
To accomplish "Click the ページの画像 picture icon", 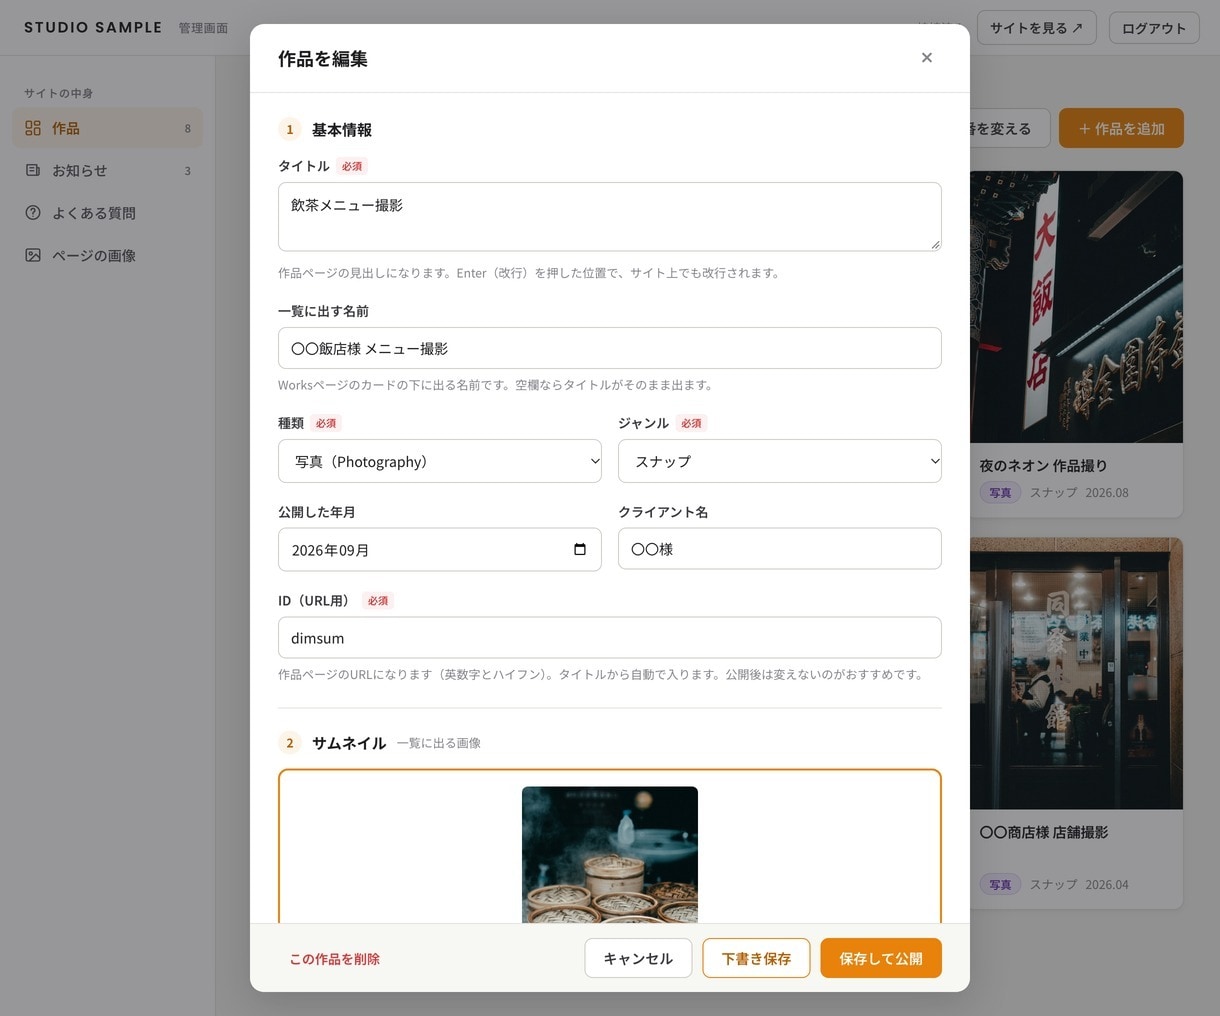I will (33, 255).
